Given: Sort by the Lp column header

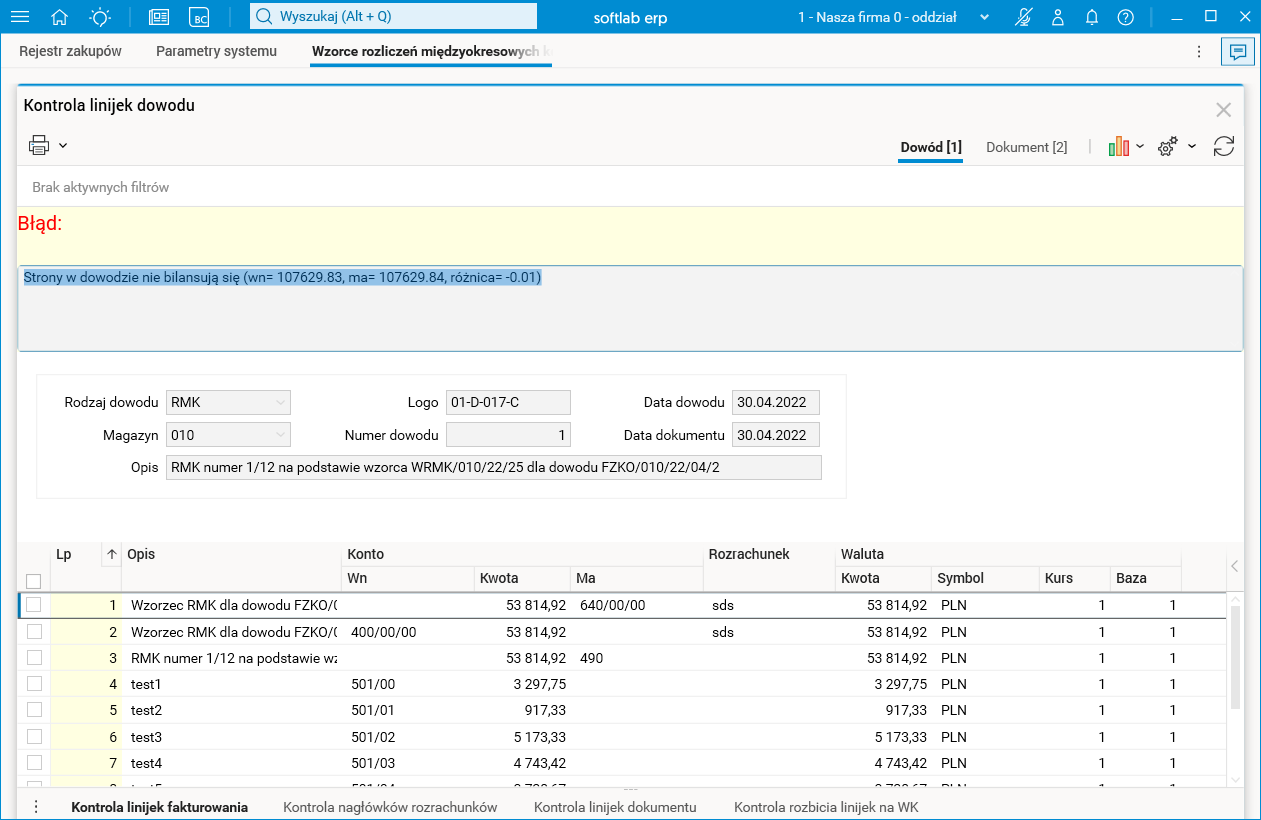Looking at the screenshot, I should (64, 554).
